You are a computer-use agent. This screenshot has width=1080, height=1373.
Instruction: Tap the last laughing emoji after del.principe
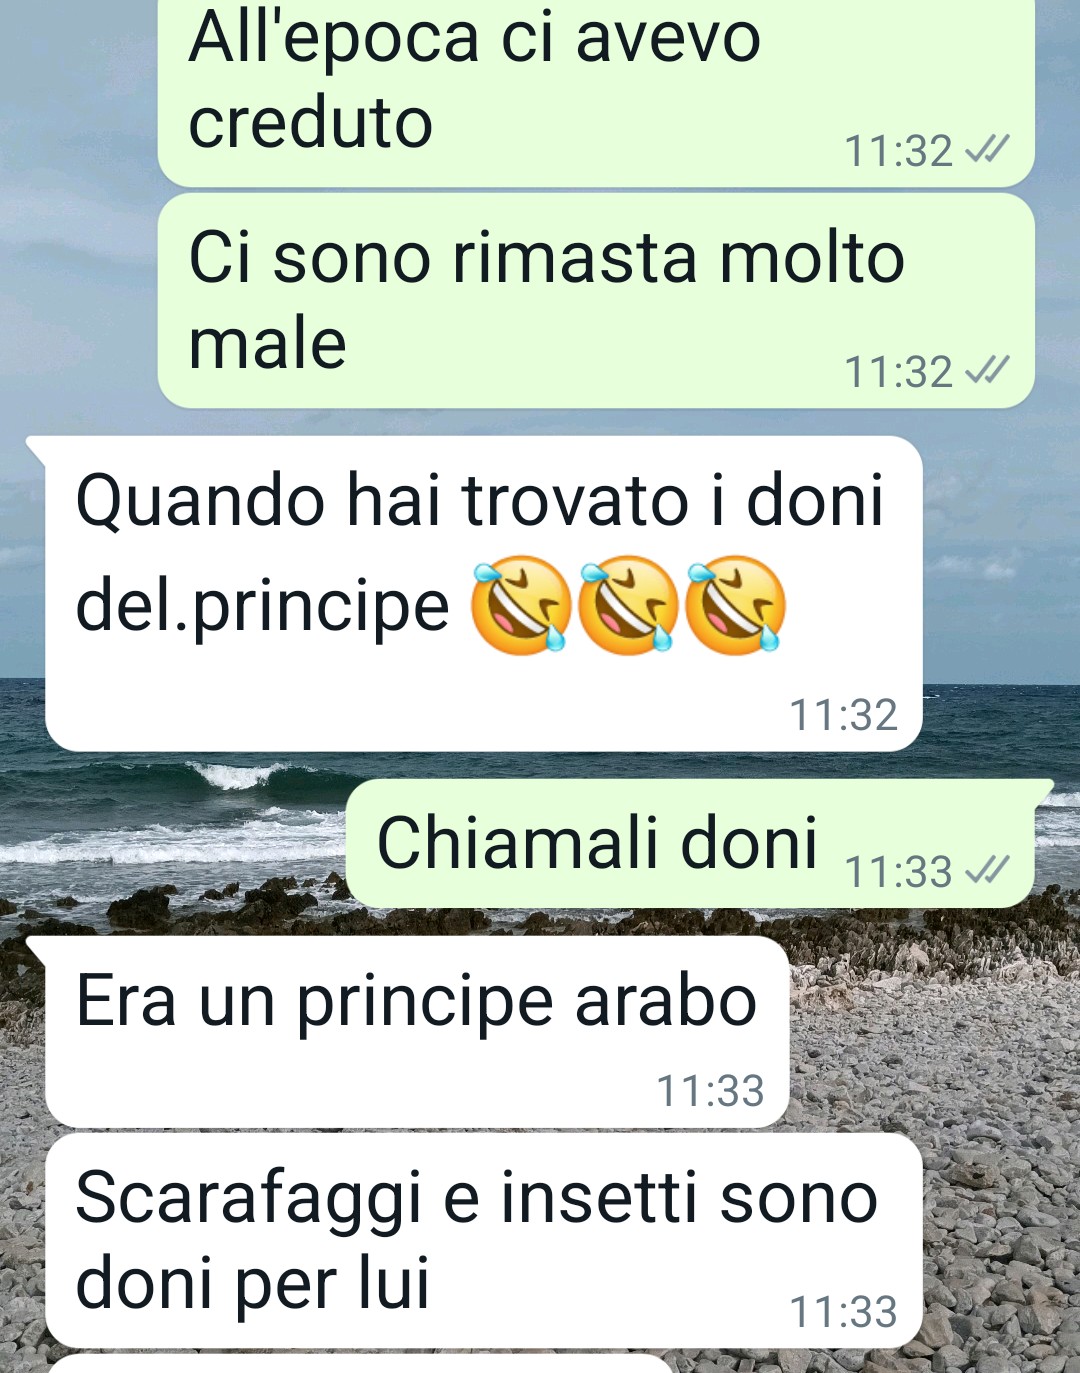pos(736,606)
